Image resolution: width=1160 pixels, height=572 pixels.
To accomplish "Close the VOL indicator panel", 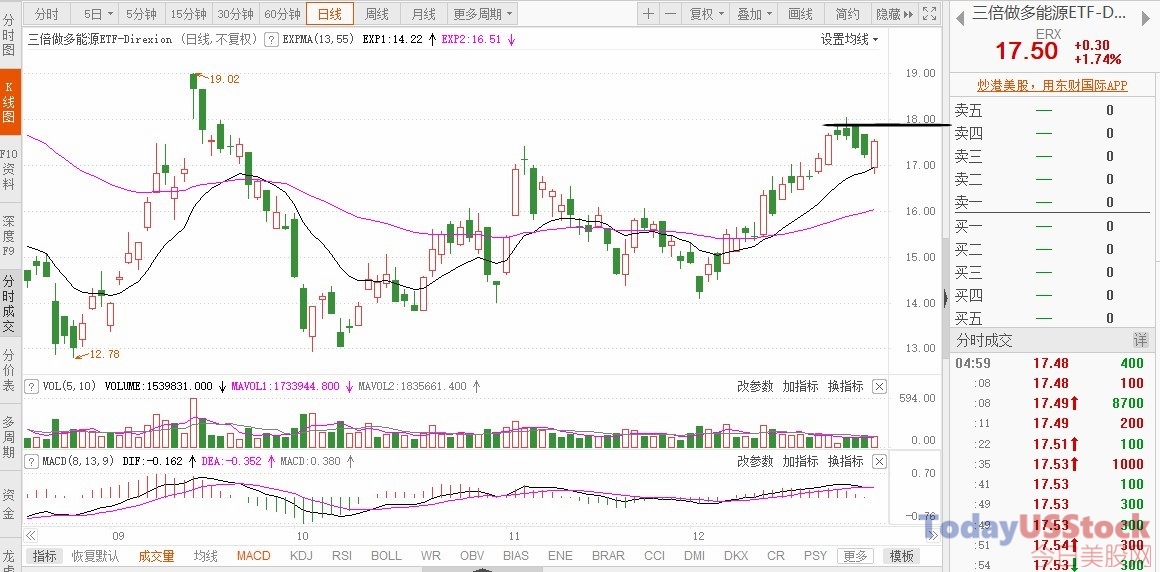I will tap(879, 386).
